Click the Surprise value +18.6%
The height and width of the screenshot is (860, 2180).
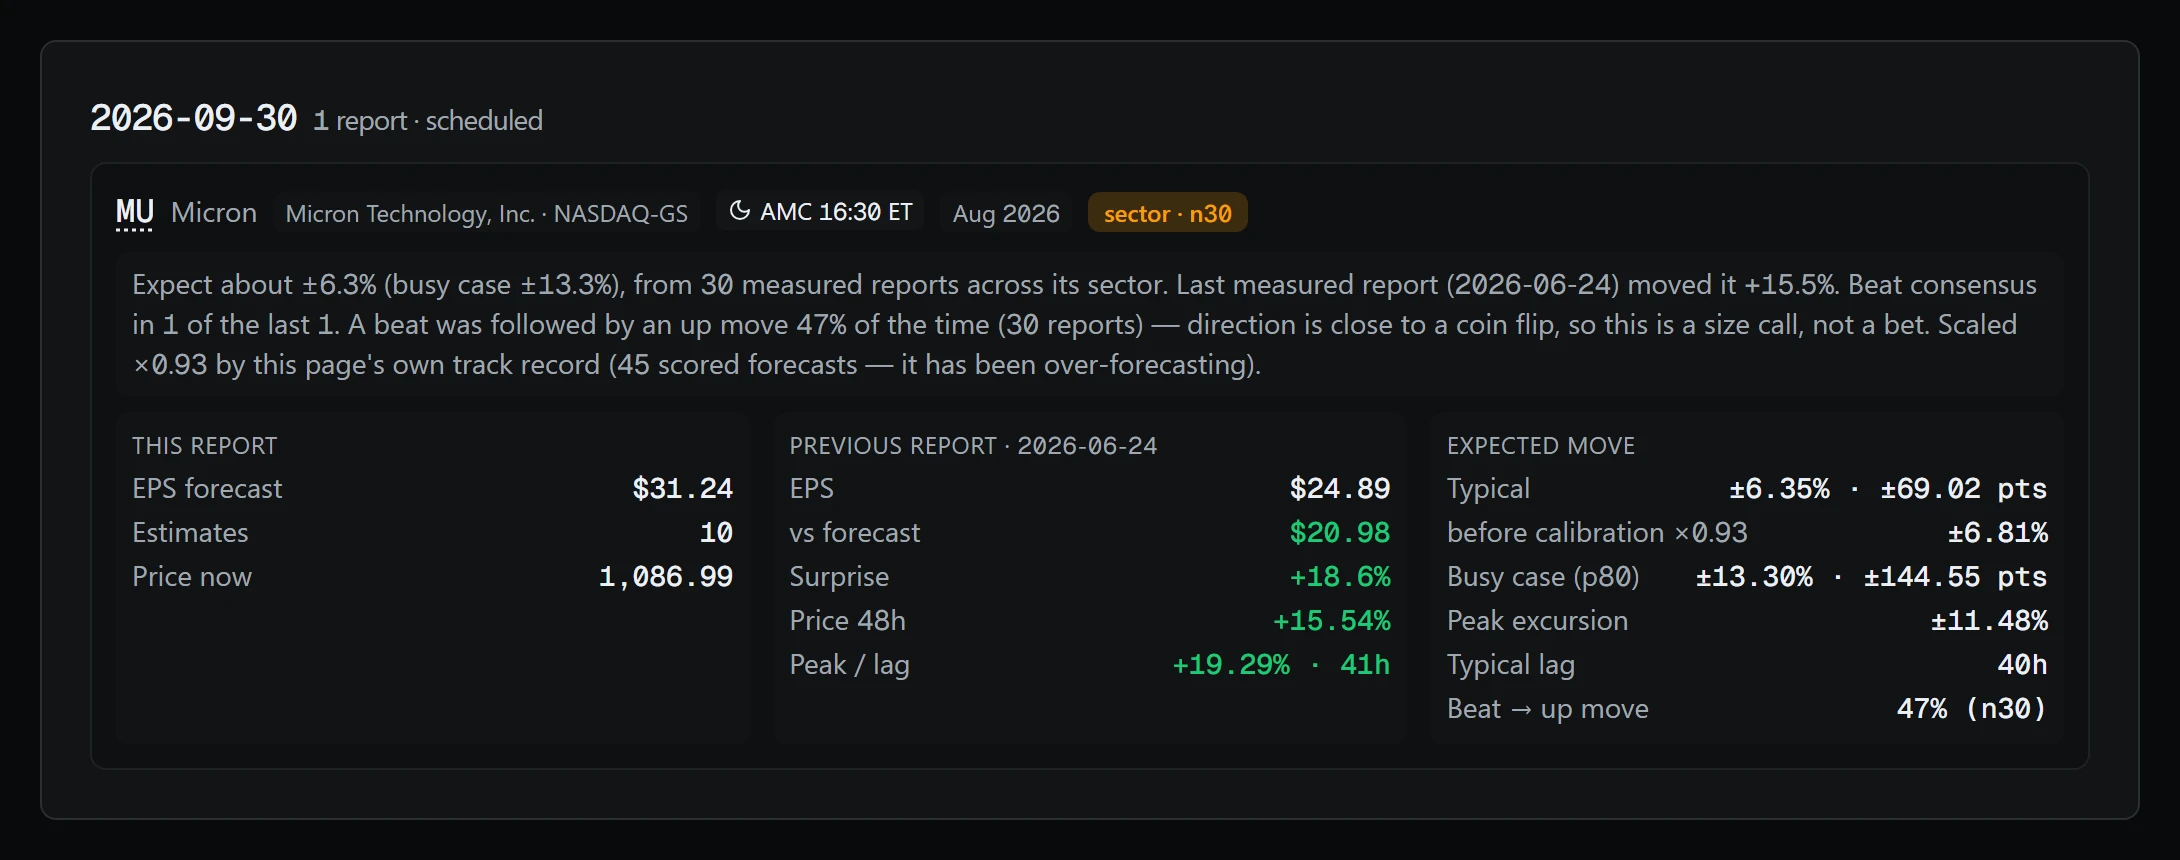click(x=1340, y=577)
